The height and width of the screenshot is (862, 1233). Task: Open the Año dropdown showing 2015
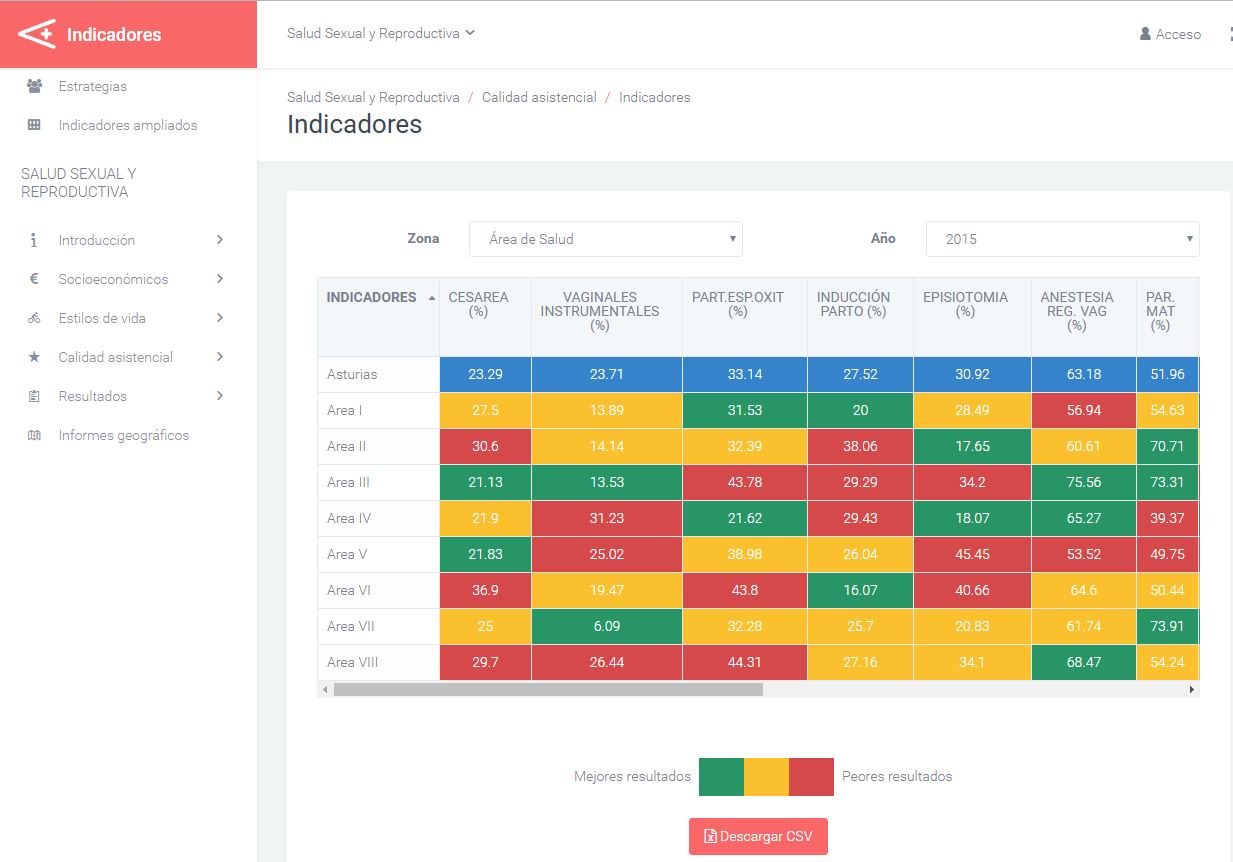[x=1062, y=239]
